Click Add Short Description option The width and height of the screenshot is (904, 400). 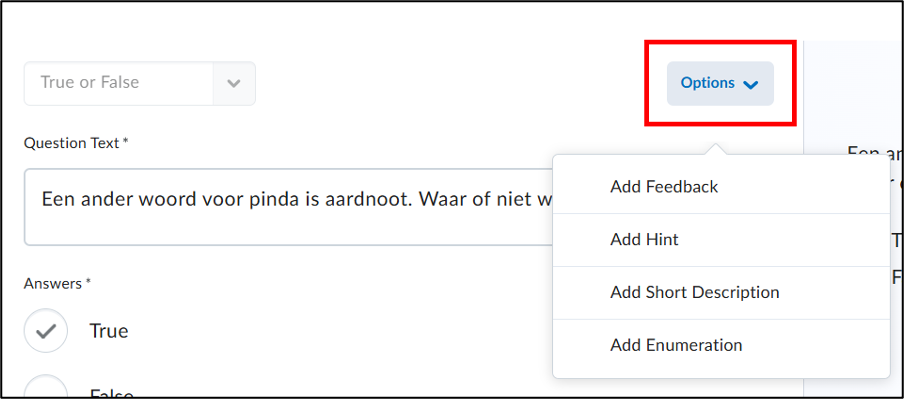pos(694,293)
